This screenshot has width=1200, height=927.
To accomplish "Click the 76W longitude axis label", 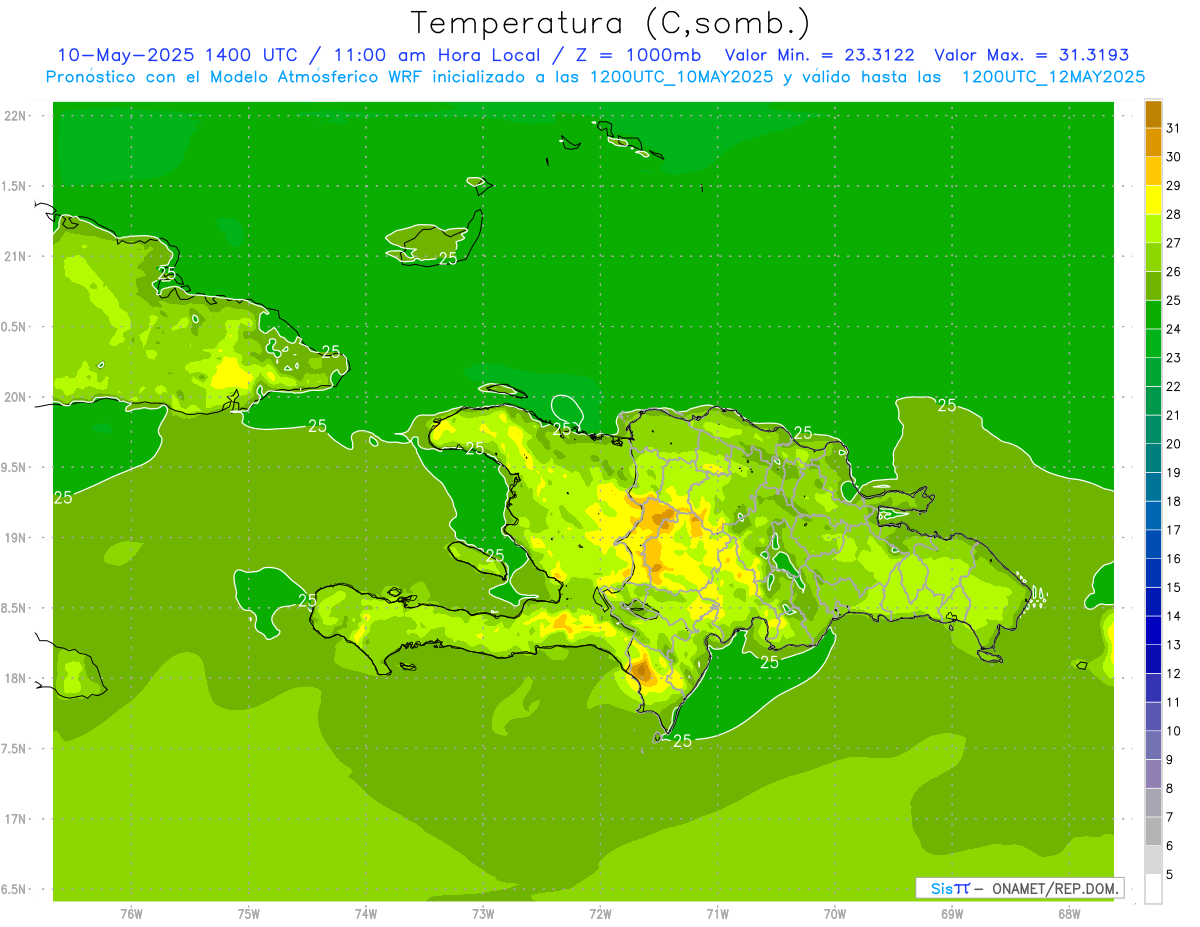I will coord(131,914).
